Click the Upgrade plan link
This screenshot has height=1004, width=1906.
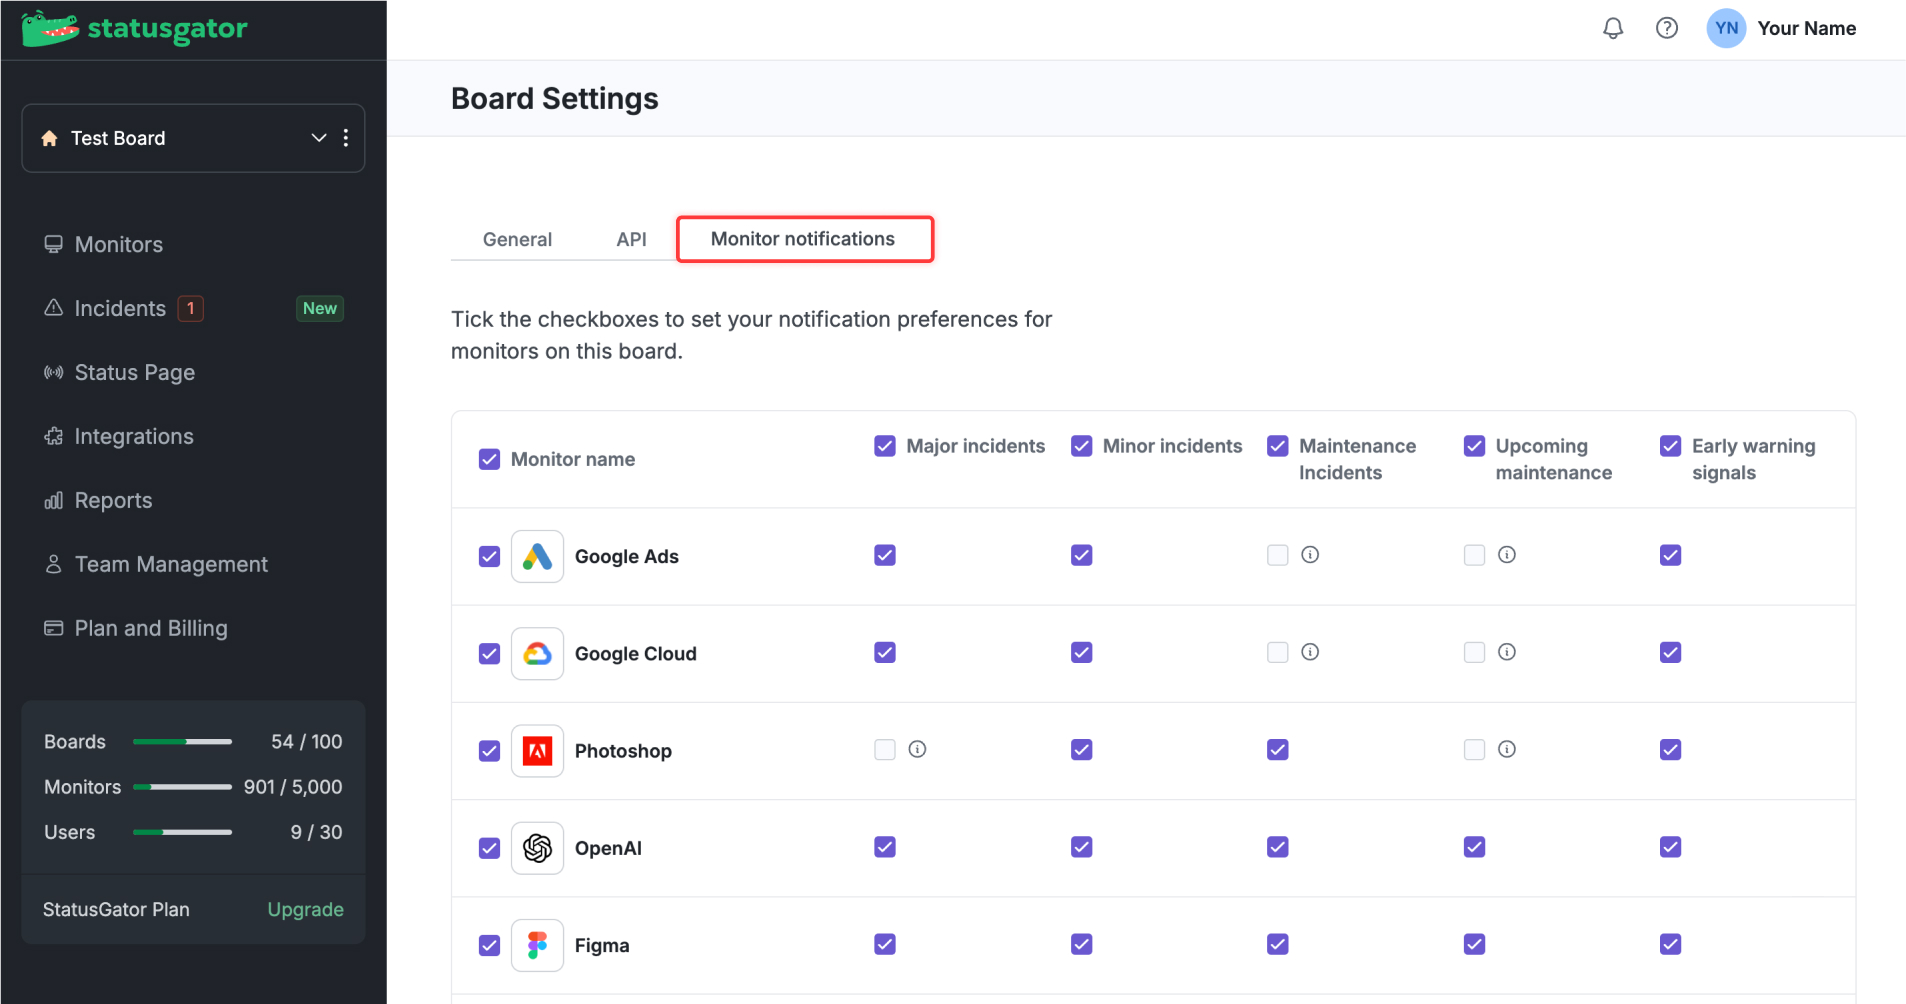point(305,909)
